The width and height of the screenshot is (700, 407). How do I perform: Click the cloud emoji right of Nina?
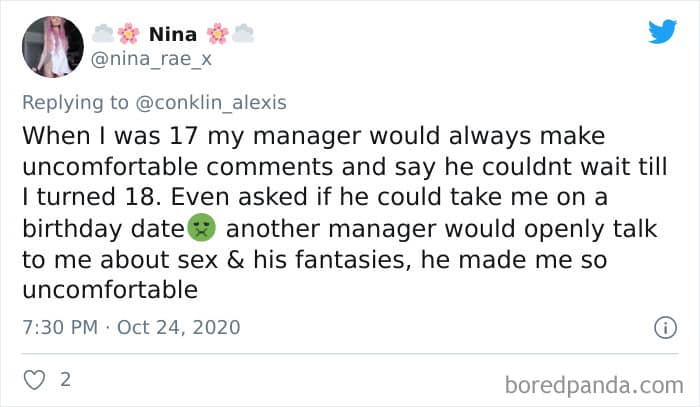pos(243,35)
